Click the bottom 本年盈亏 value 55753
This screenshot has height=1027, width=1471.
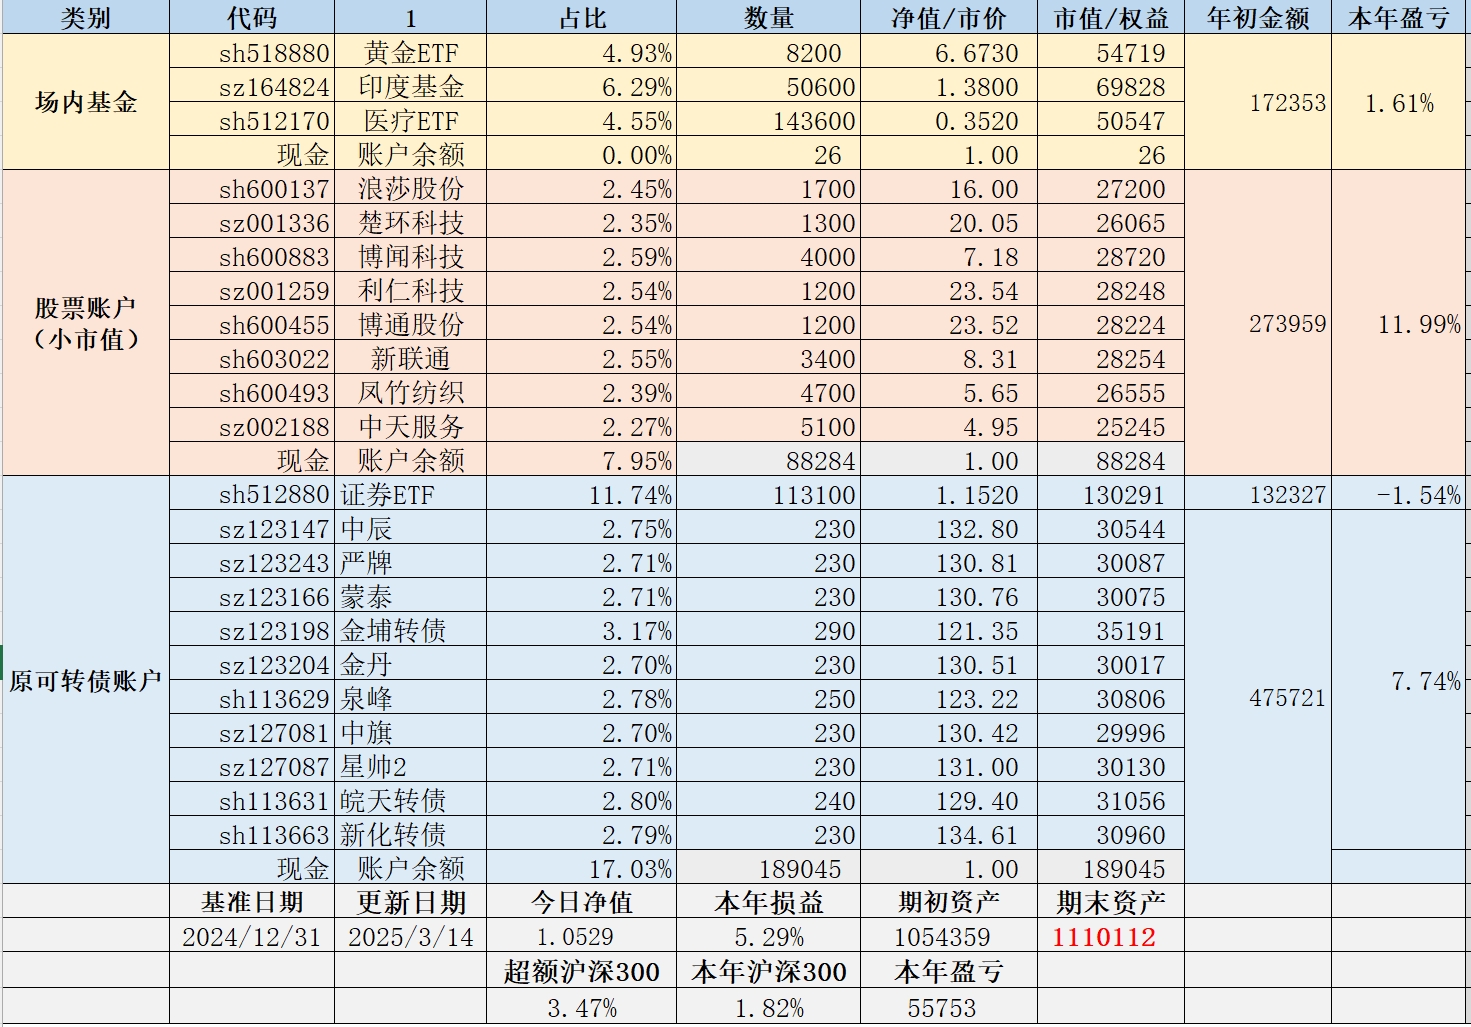coord(949,1007)
